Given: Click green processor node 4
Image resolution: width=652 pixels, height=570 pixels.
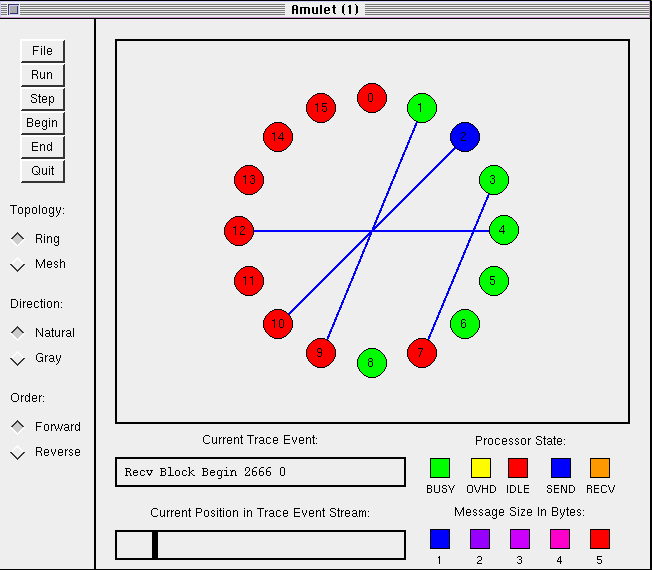Looking at the screenshot, I should [503, 230].
